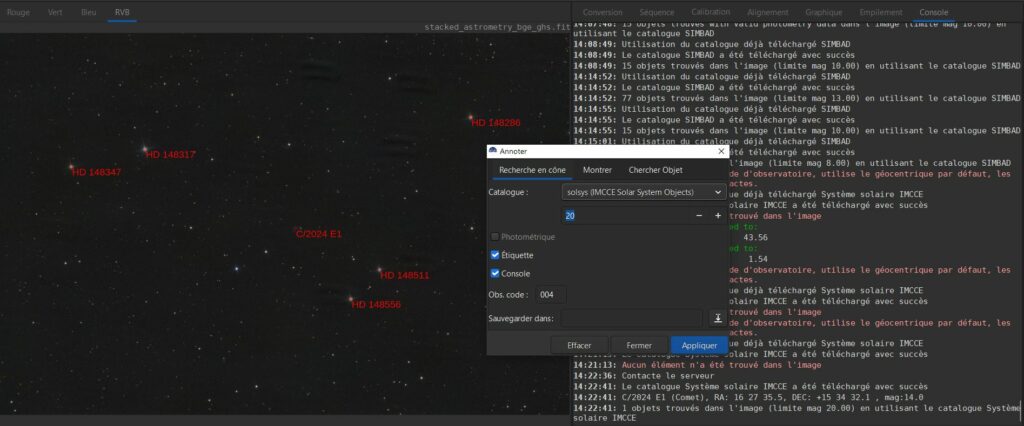Image resolution: width=1024 pixels, height=426 pixels.
Task: Switch to the Montrer tab
Action: (597, 170)
